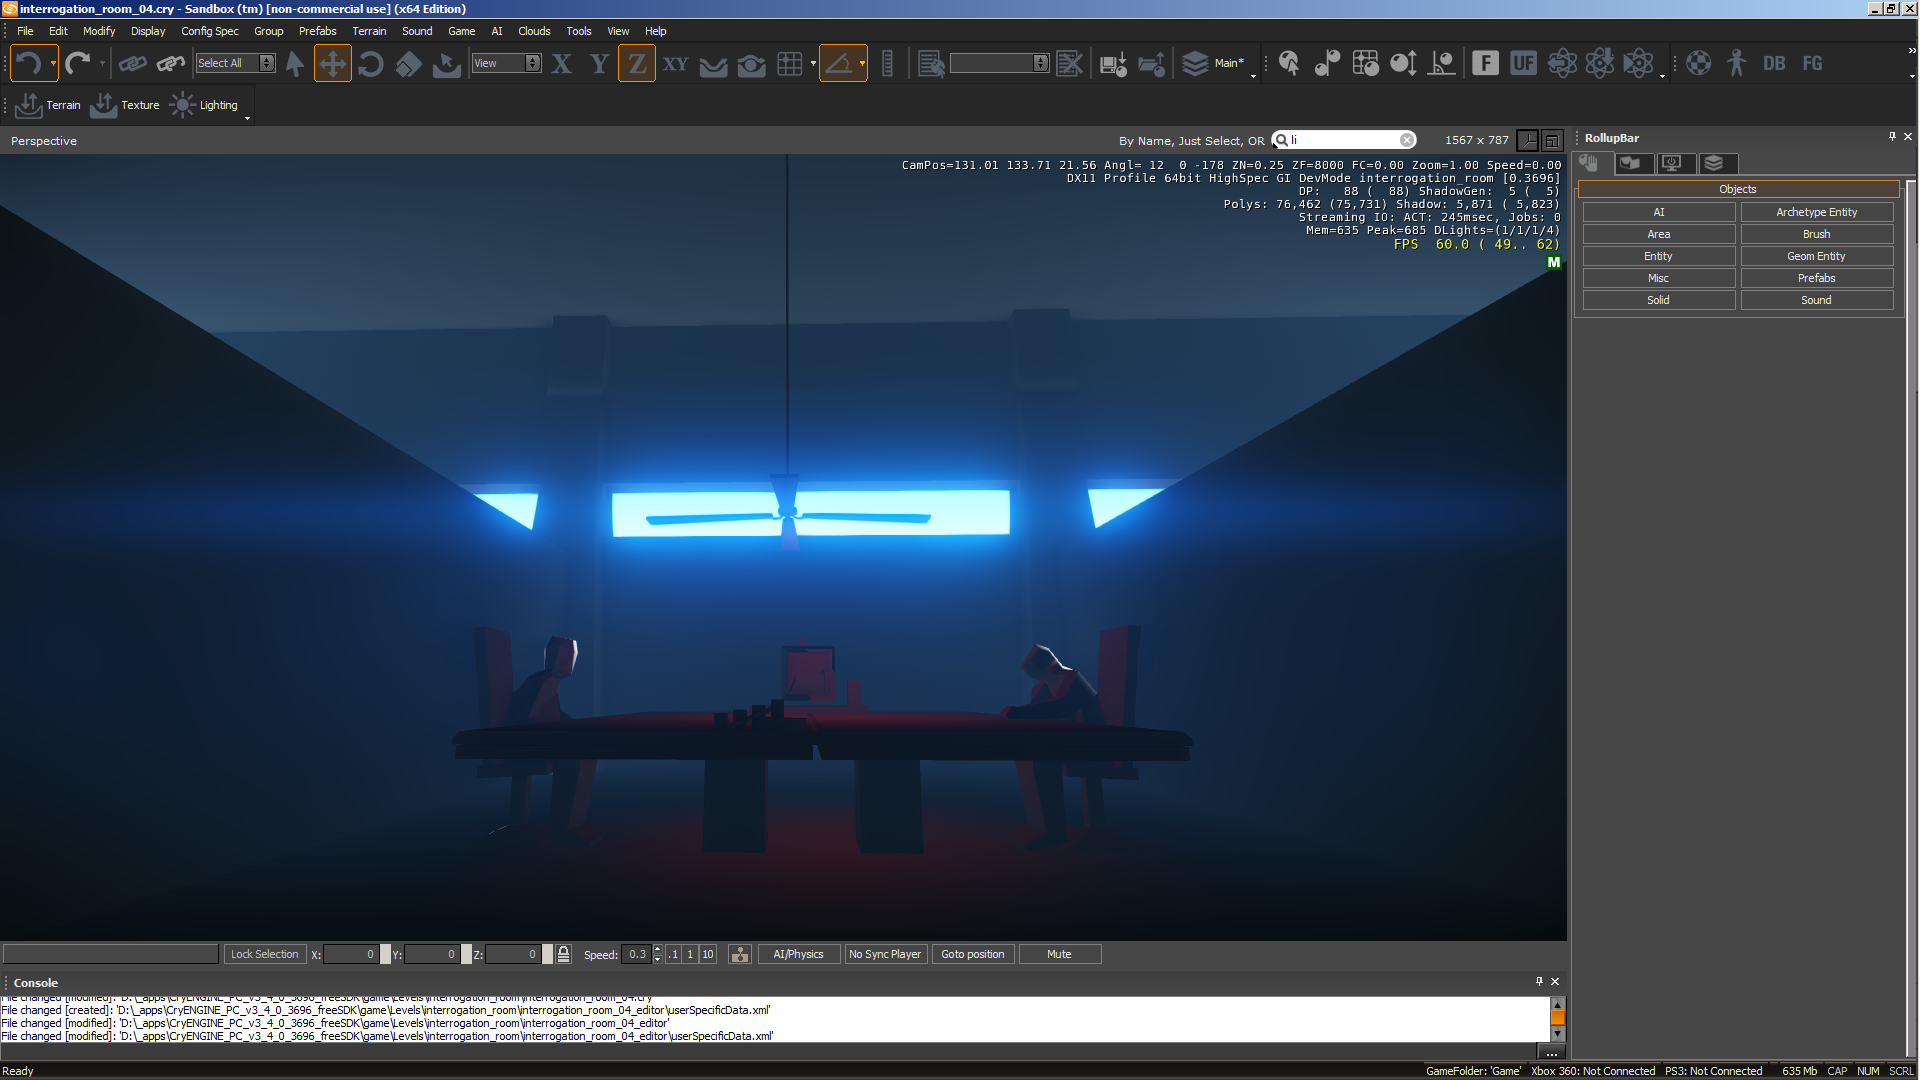Screen dimensions: 1920x1080
Task: Click the Lighting sun icon
Action: point(183,105)
